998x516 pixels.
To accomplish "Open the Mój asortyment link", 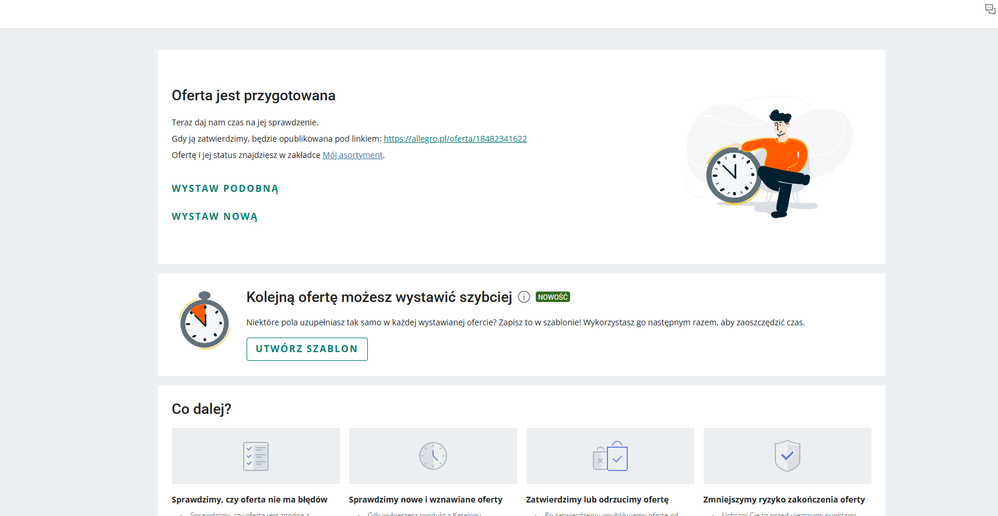I will [x=353, y=155].
